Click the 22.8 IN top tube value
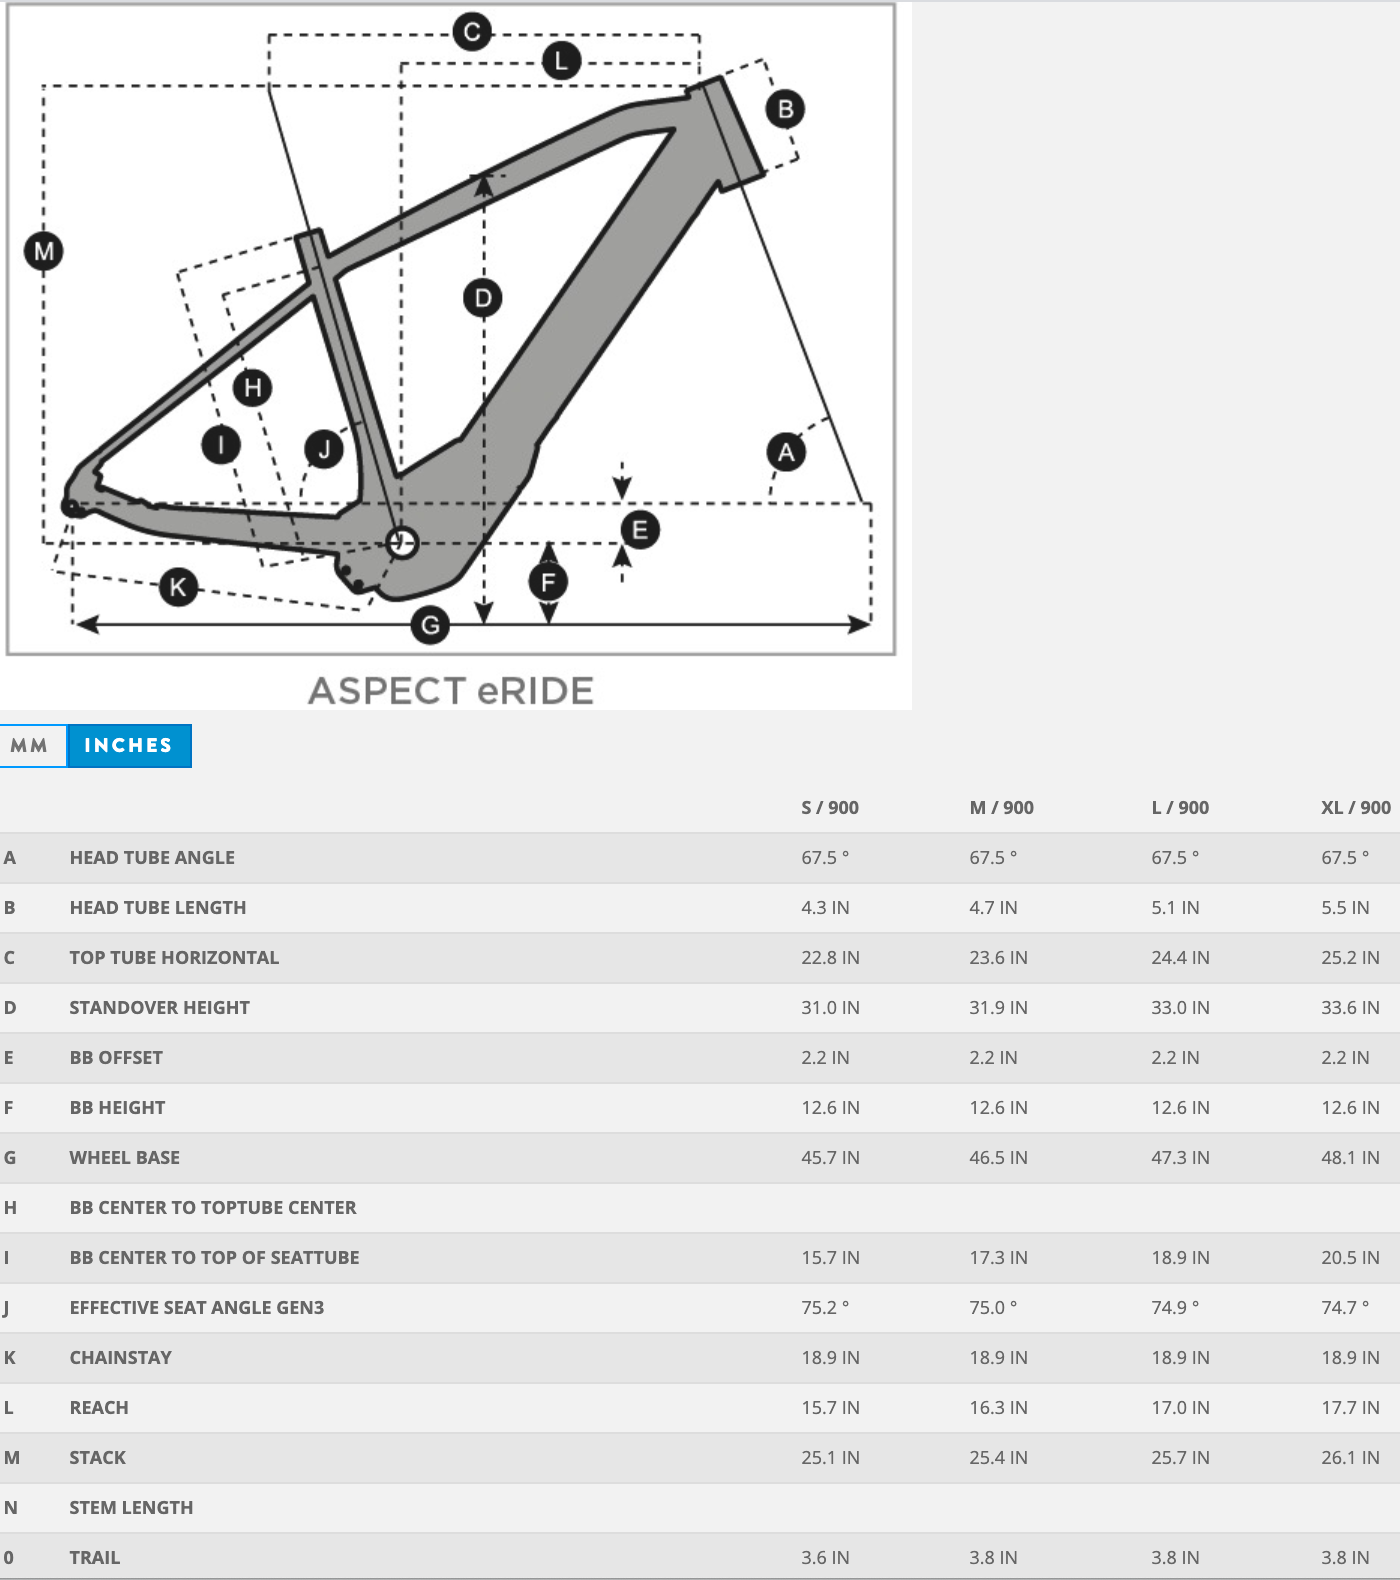 click(830, 958)
